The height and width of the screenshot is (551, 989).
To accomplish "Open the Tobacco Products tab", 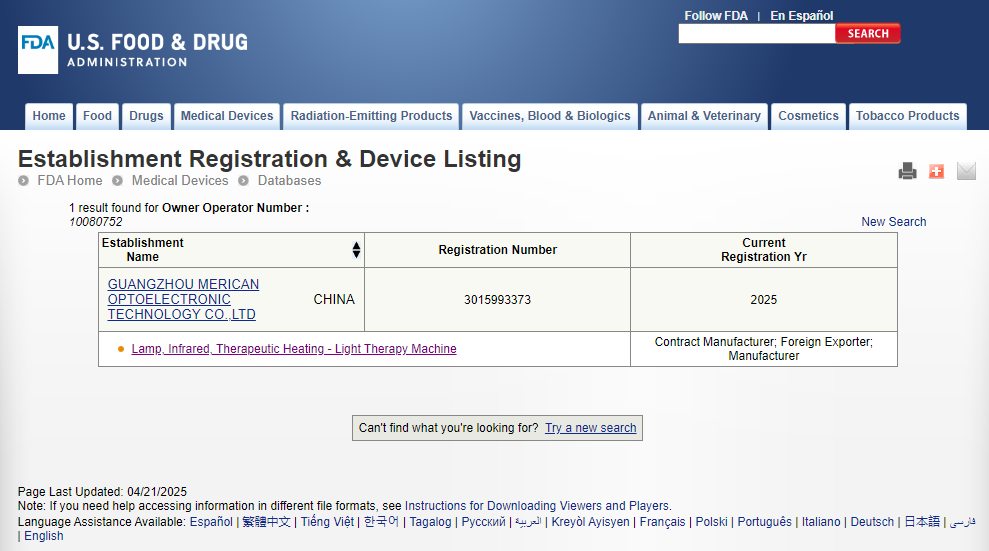I will coord(908,116).
